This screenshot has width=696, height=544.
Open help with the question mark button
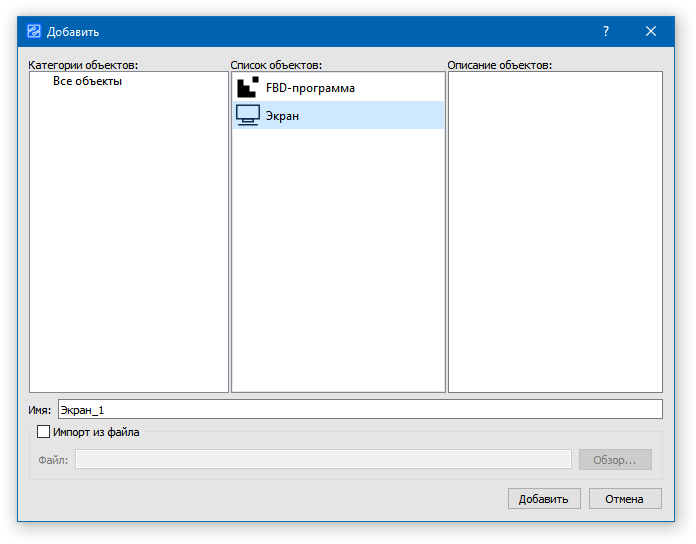click(x=606, y=32)
